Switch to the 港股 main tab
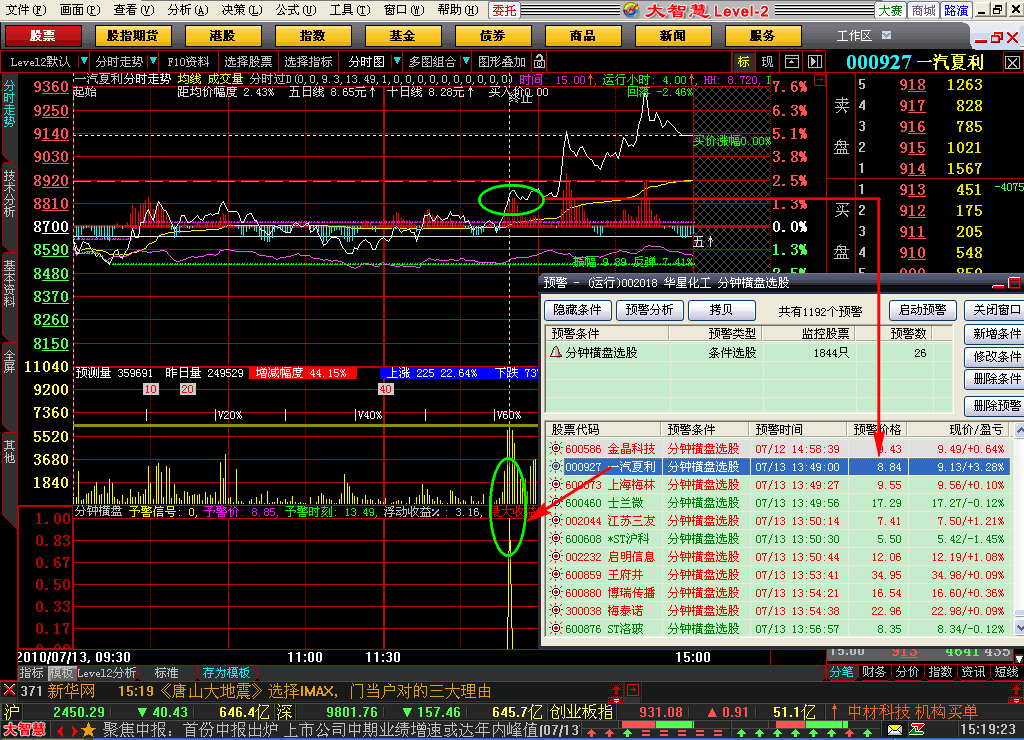The height and width of the screenshot is (740, 1024). (x=223, y=36)
